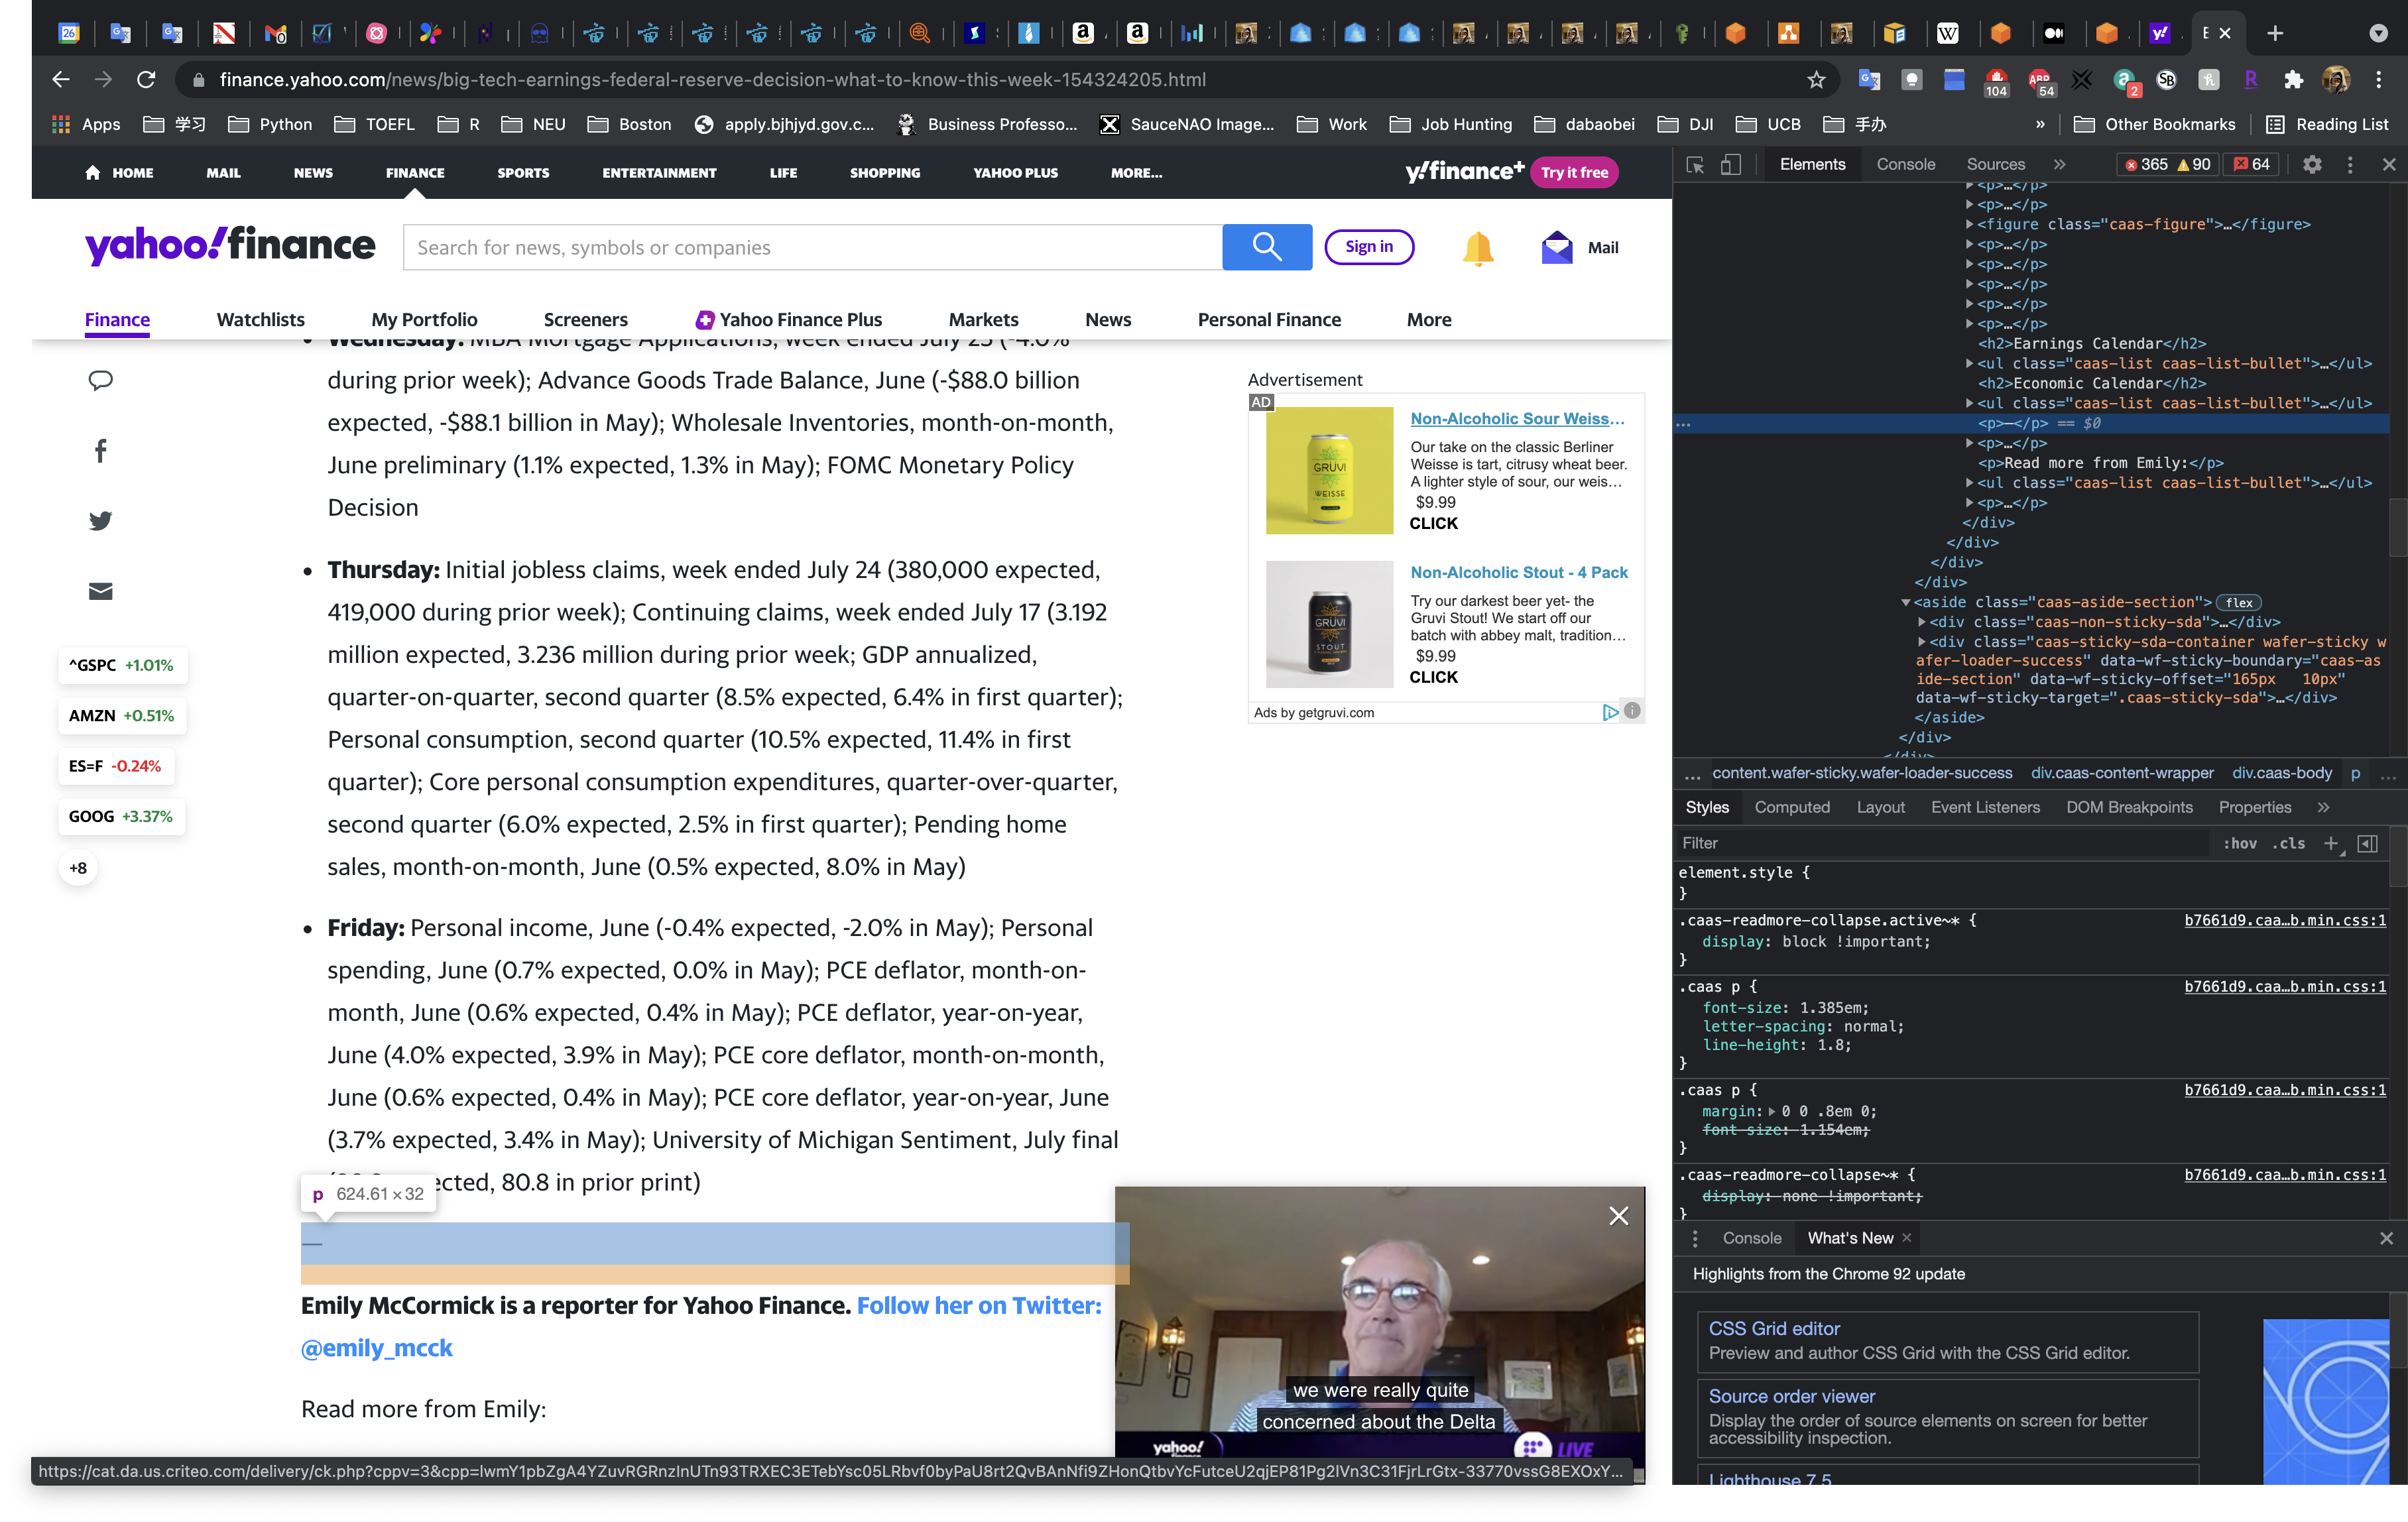Click the DevTools inspect element picker icon

click(1695, 165)
